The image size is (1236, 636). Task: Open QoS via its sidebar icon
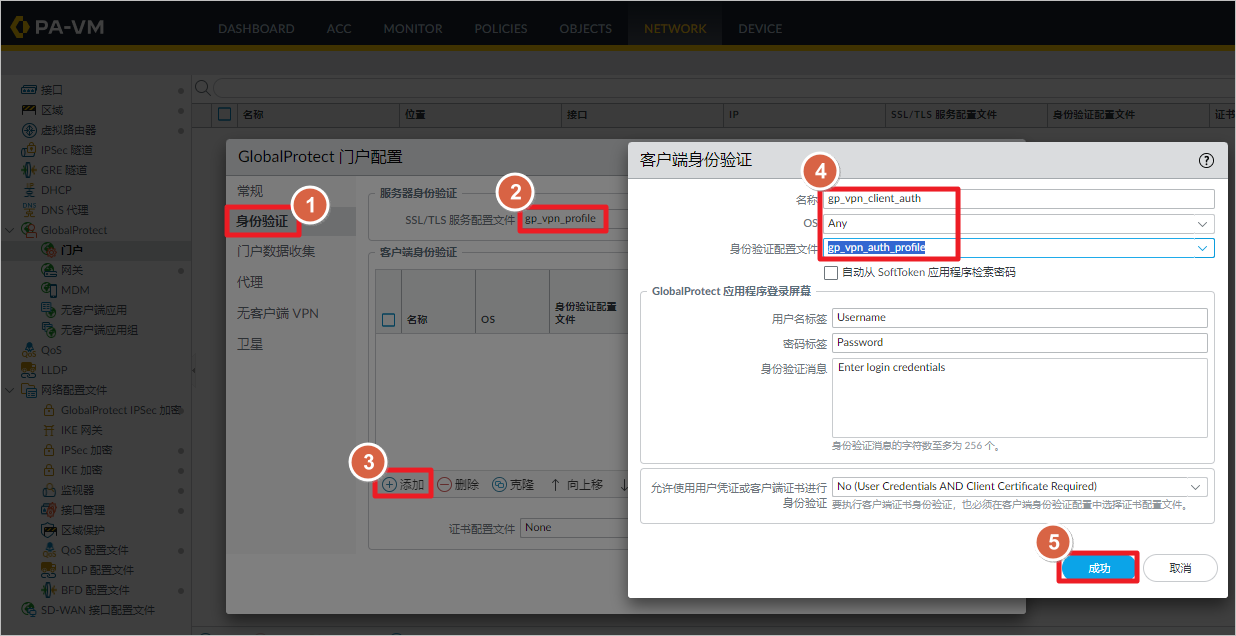29,350
